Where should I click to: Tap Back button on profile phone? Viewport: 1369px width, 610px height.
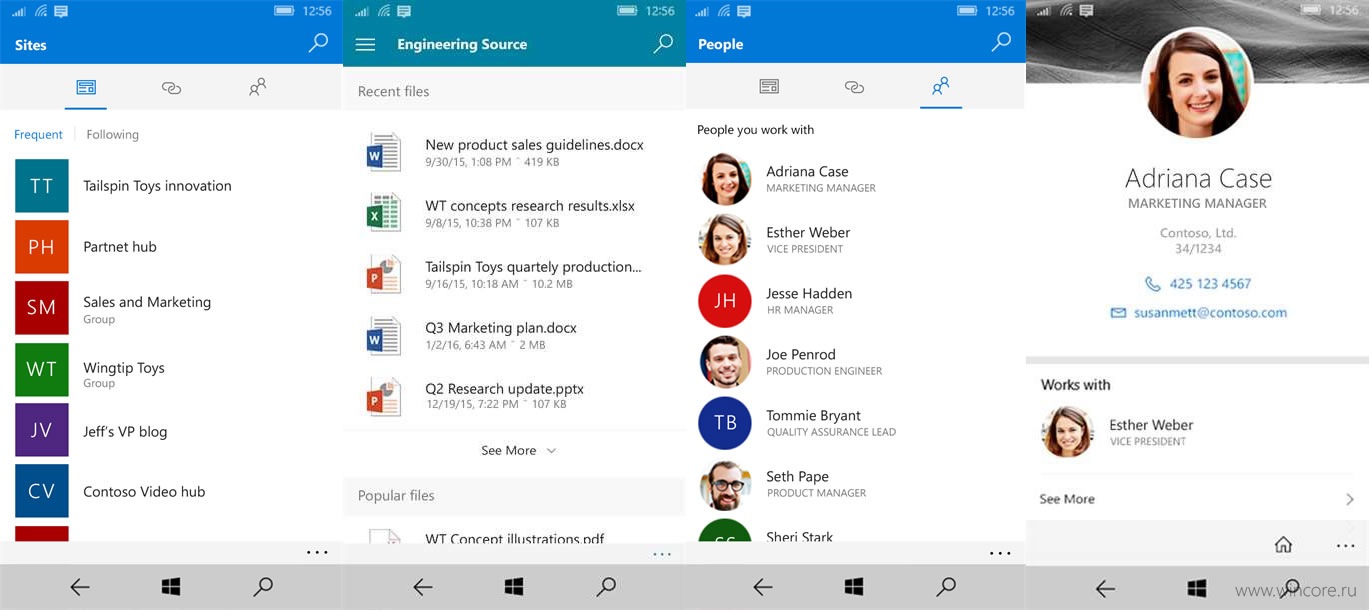click(x=1105, y=588)
